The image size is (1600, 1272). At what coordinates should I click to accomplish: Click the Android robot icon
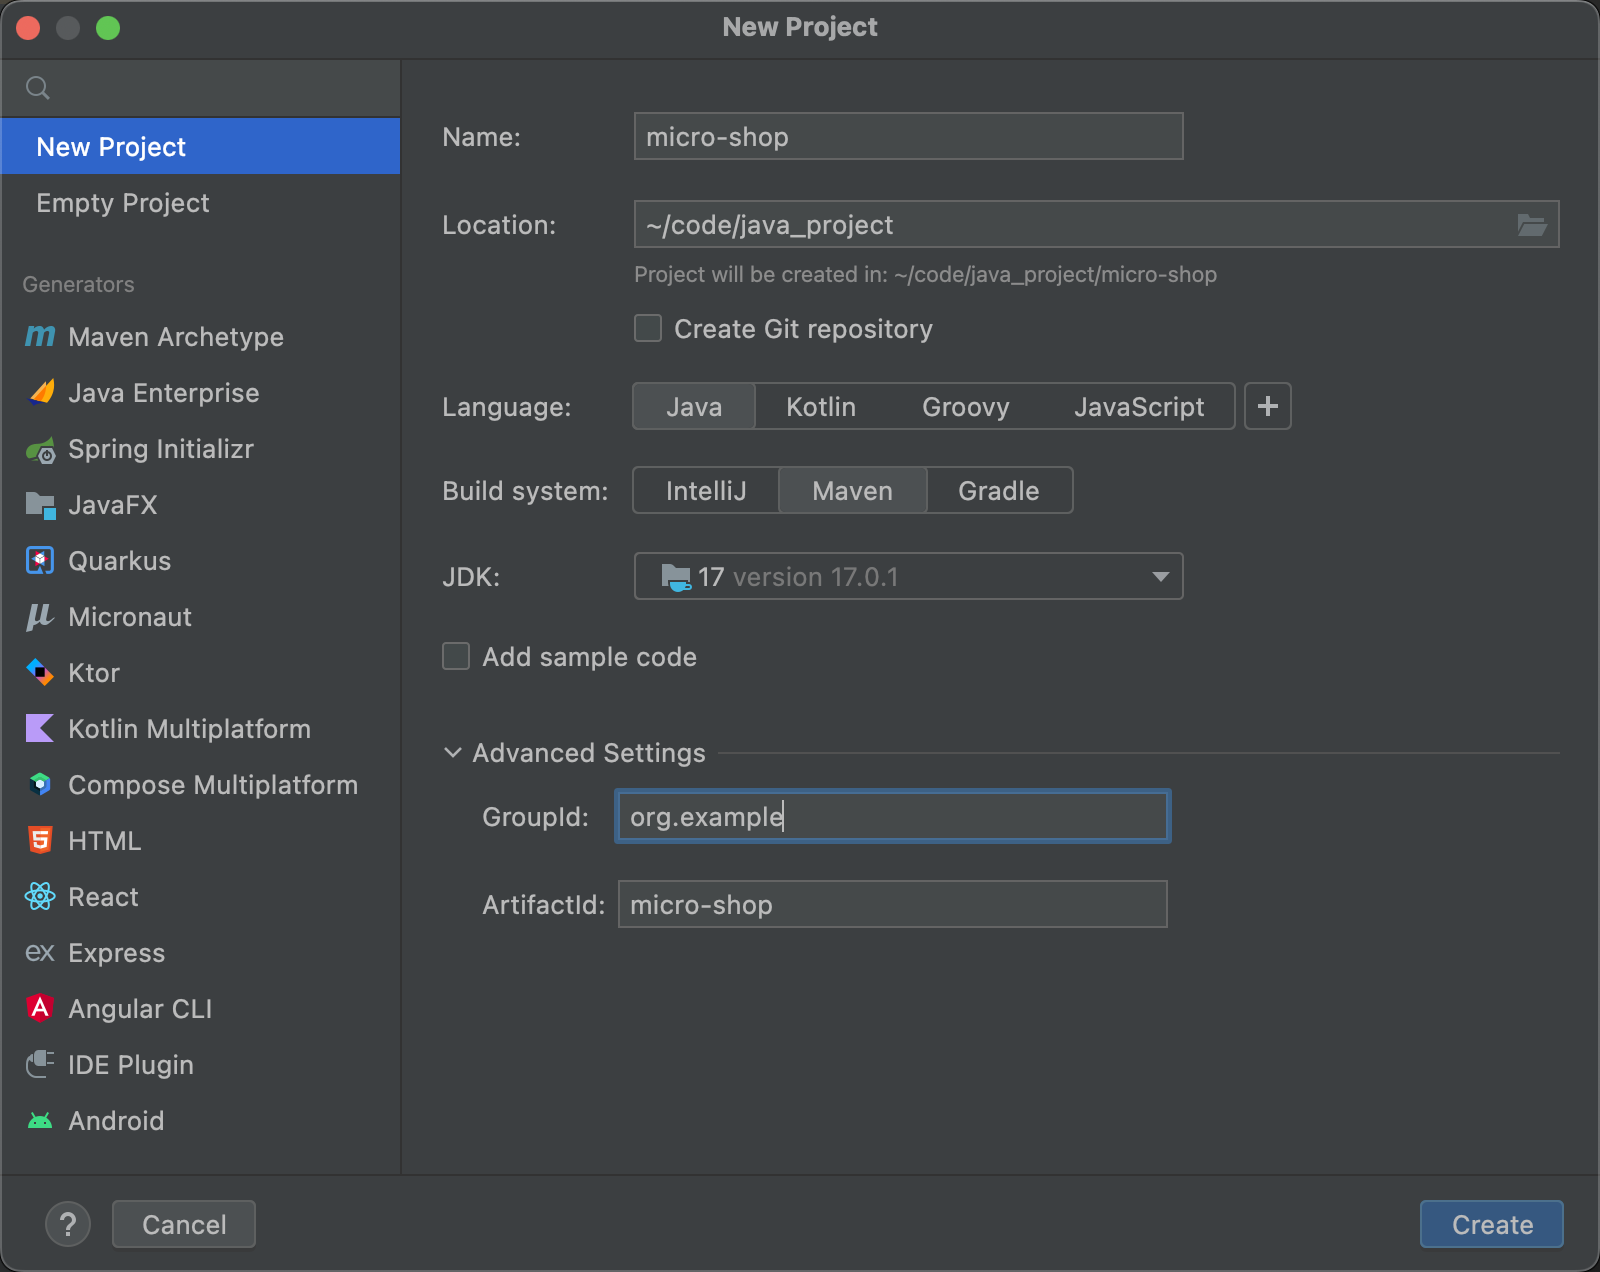[40, 1121]
